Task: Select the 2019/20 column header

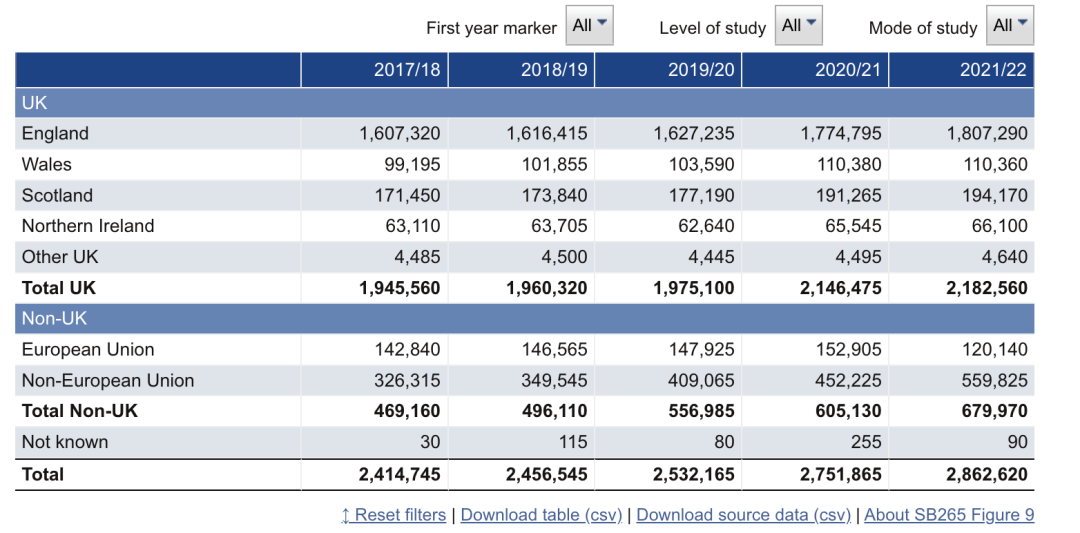Action: tap(701, 70)
